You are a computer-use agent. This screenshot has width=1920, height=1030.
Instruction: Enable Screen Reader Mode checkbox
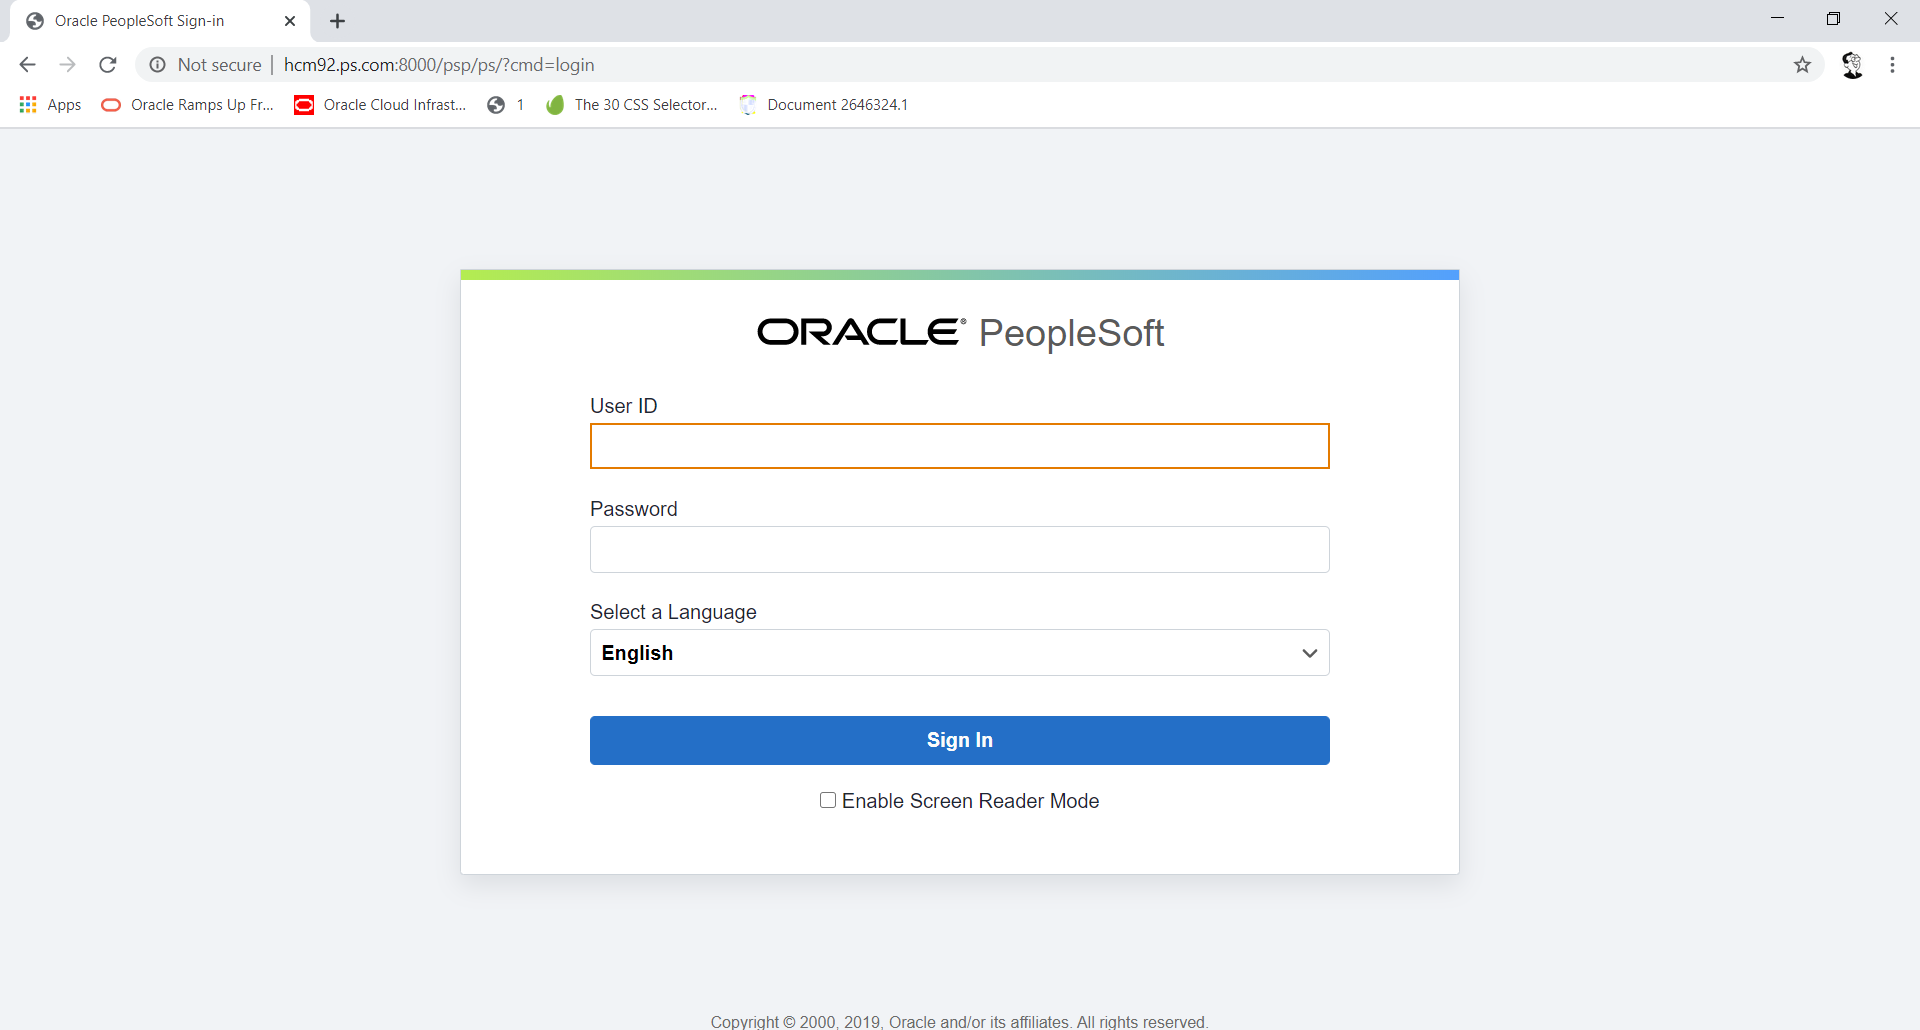tap(828, 800)
